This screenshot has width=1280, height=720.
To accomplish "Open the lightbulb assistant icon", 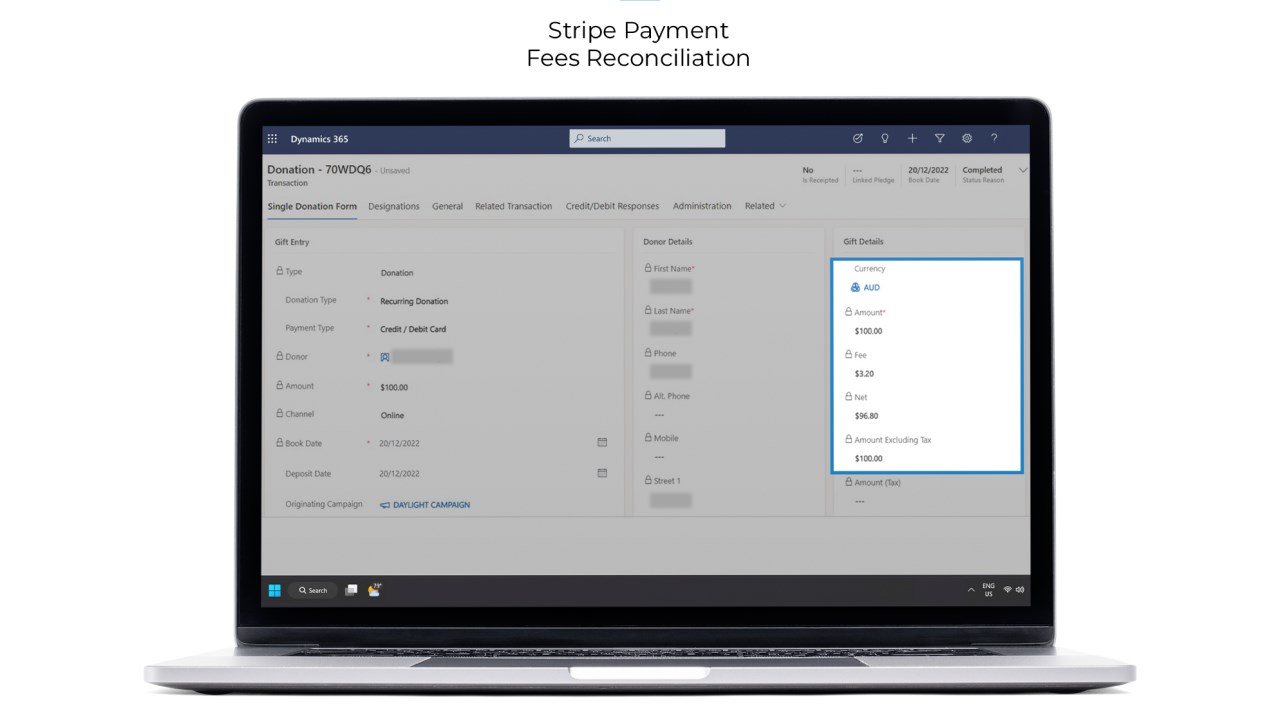I will click(885, 139).
